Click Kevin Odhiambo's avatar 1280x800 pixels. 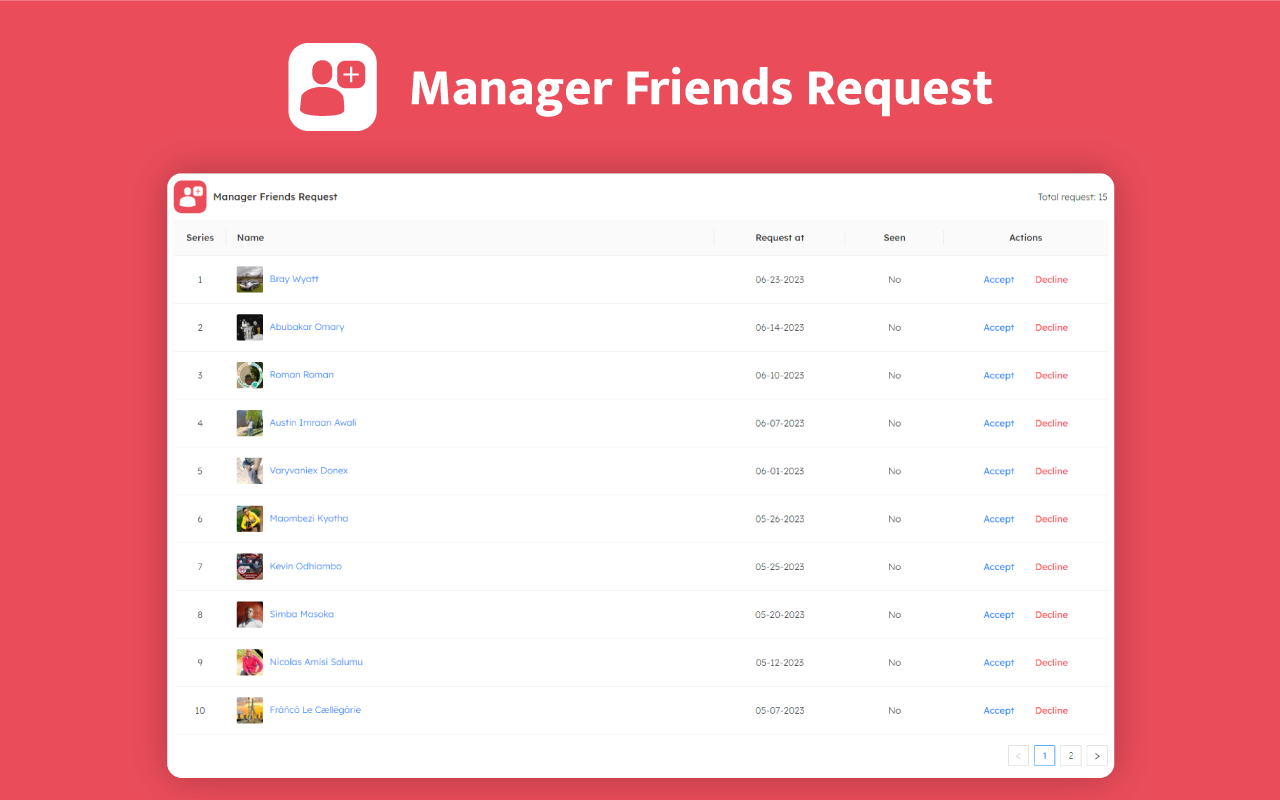[x=249, y=566]
